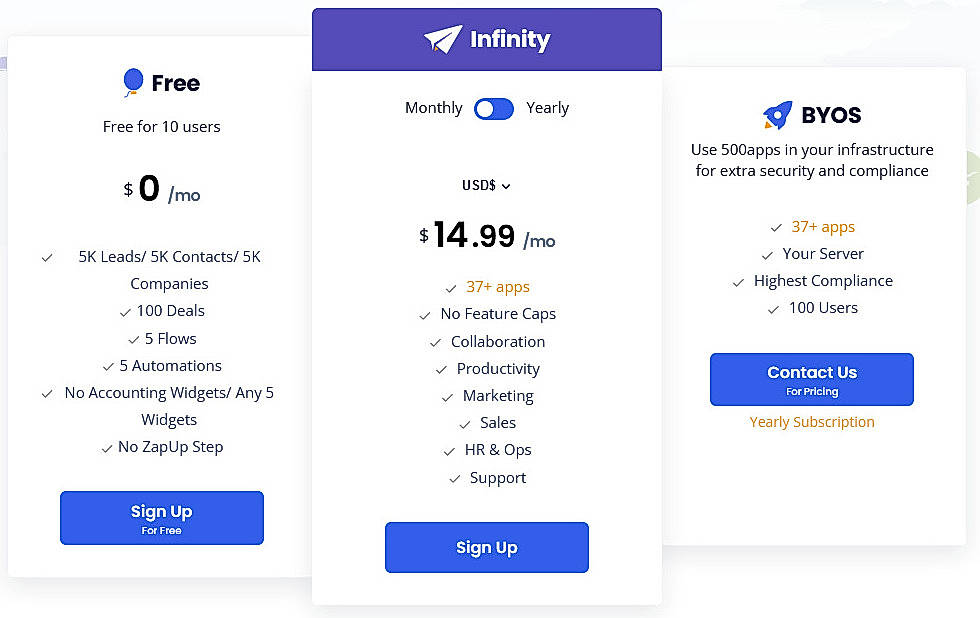Click the BYOS rocket icon
980x618 pixels.
[777, 116]
